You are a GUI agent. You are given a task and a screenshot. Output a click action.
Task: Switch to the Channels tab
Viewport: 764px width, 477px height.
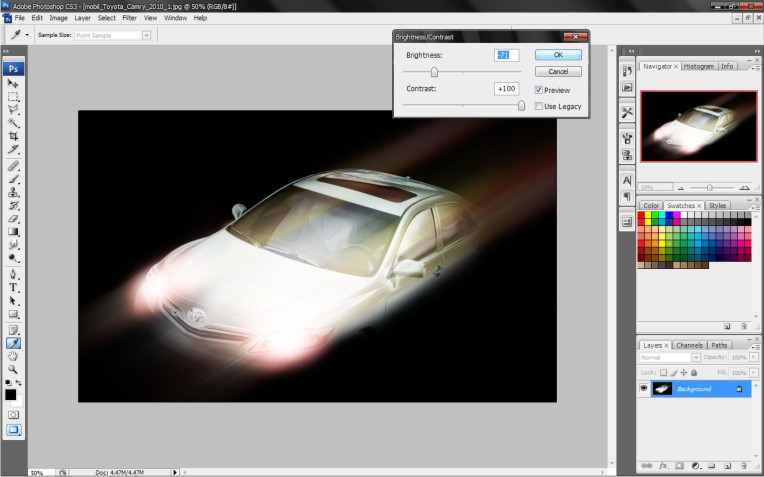689,345
